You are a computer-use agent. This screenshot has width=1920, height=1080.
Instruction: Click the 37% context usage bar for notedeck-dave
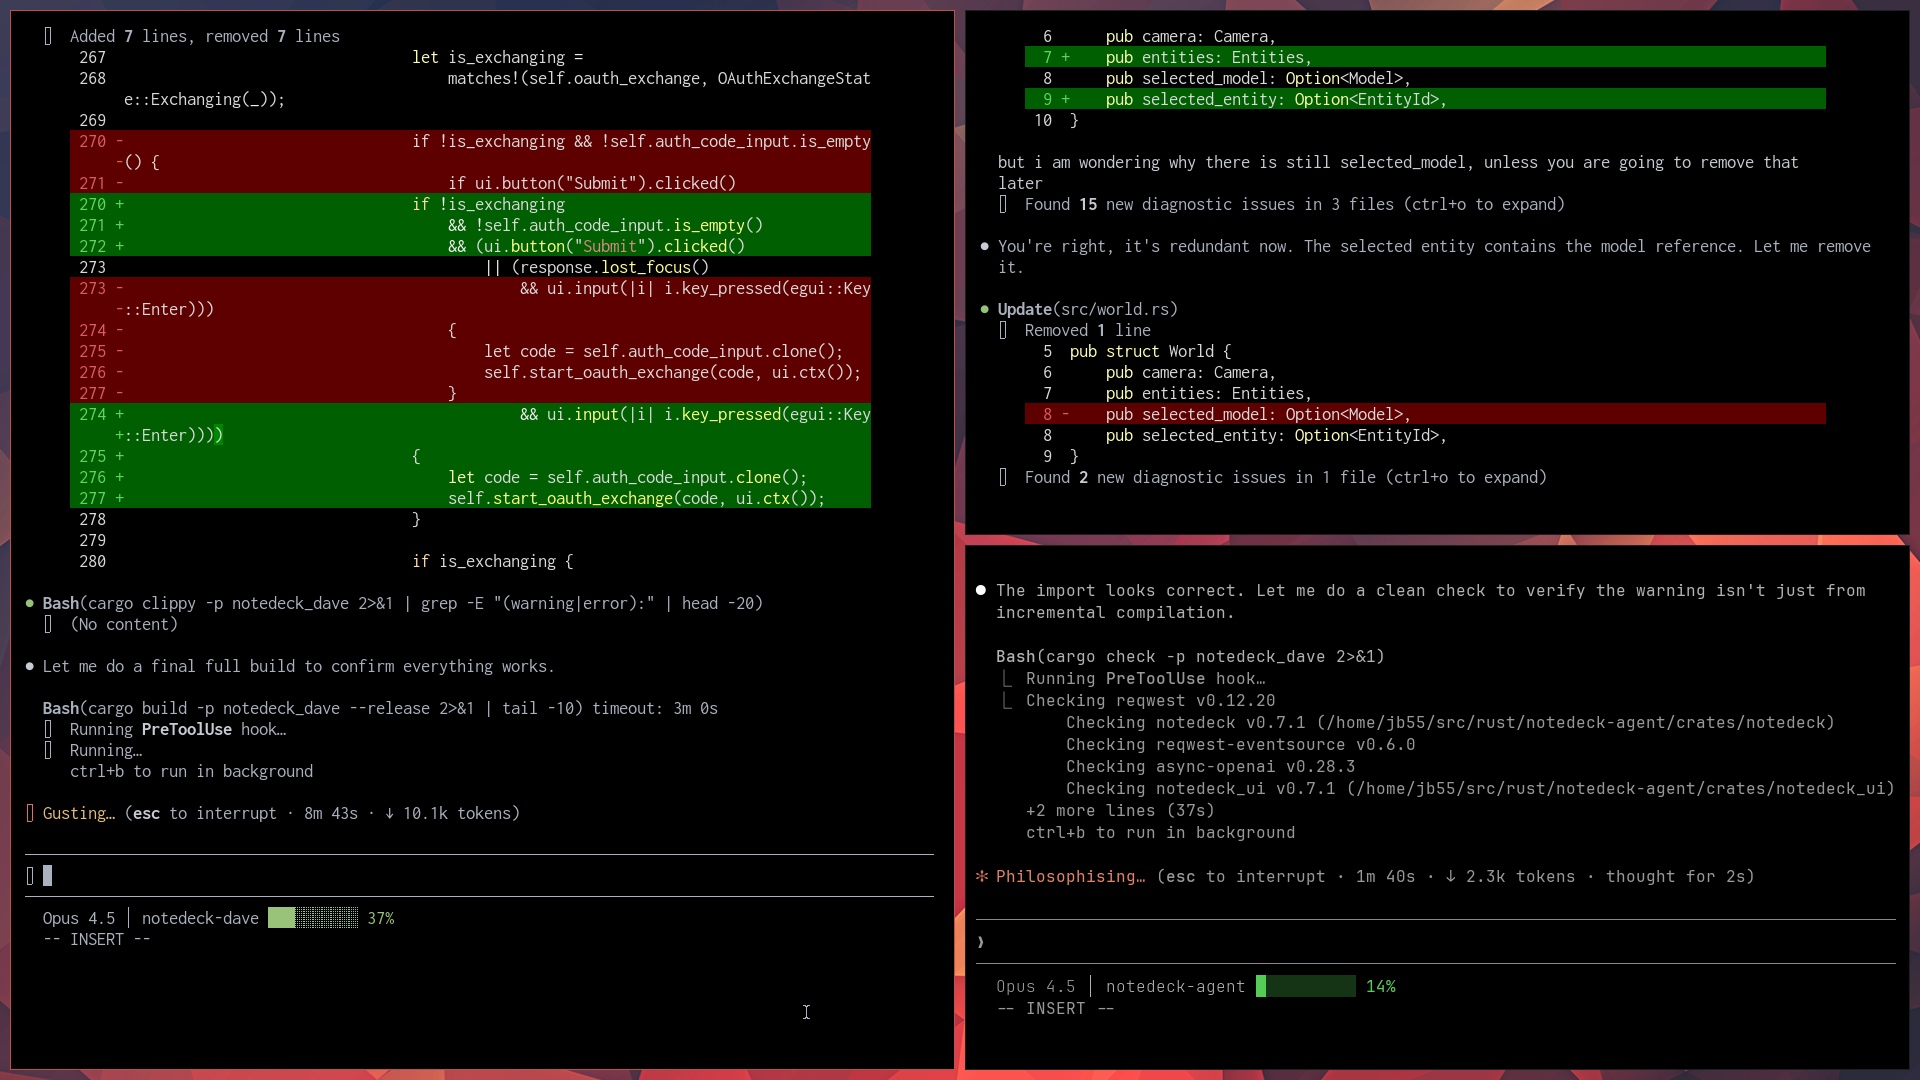[313, 918]
